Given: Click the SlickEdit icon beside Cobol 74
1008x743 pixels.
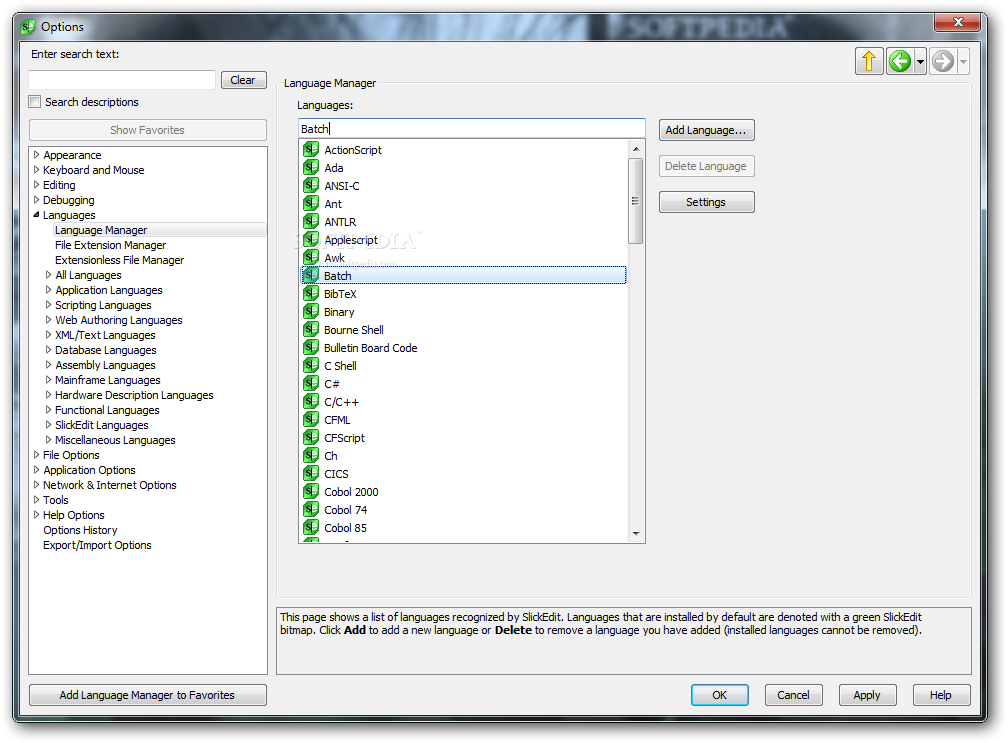Looking at the screenshot, I should click(311, 509).
